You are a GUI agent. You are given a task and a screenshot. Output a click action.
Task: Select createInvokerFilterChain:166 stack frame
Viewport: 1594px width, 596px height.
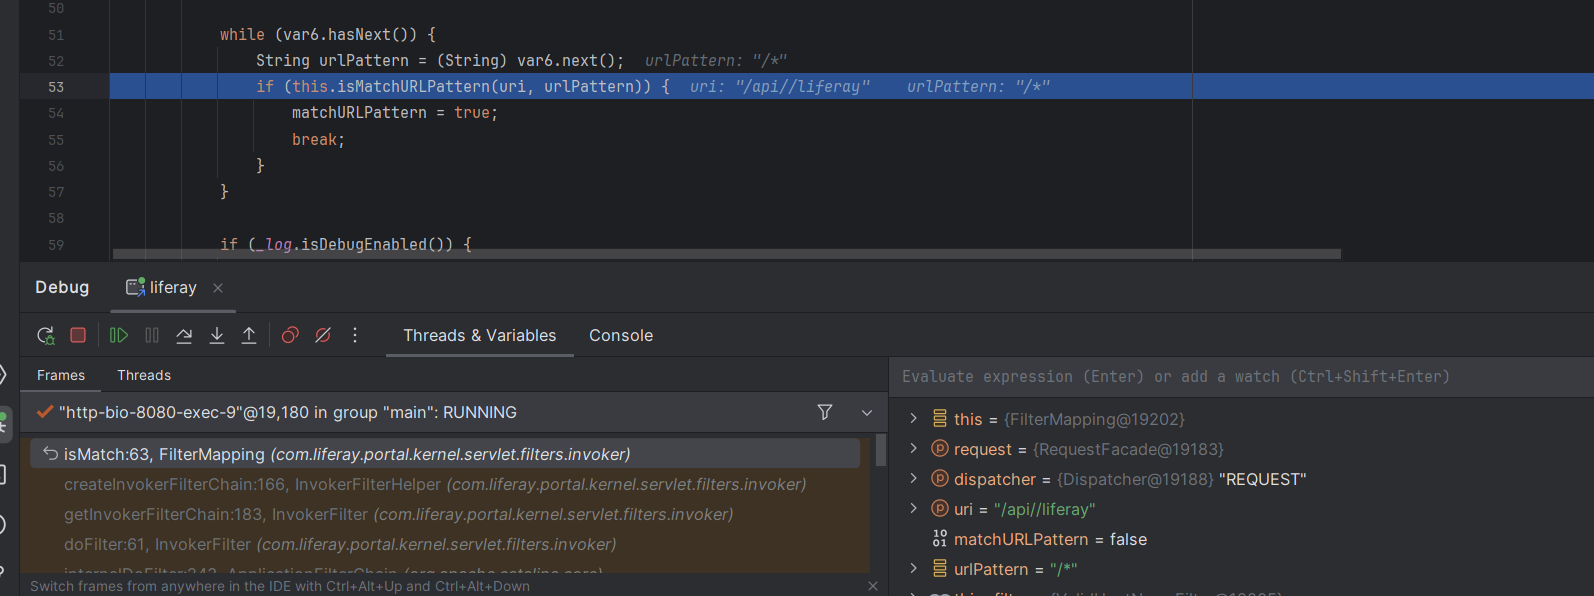coord(435,484)
